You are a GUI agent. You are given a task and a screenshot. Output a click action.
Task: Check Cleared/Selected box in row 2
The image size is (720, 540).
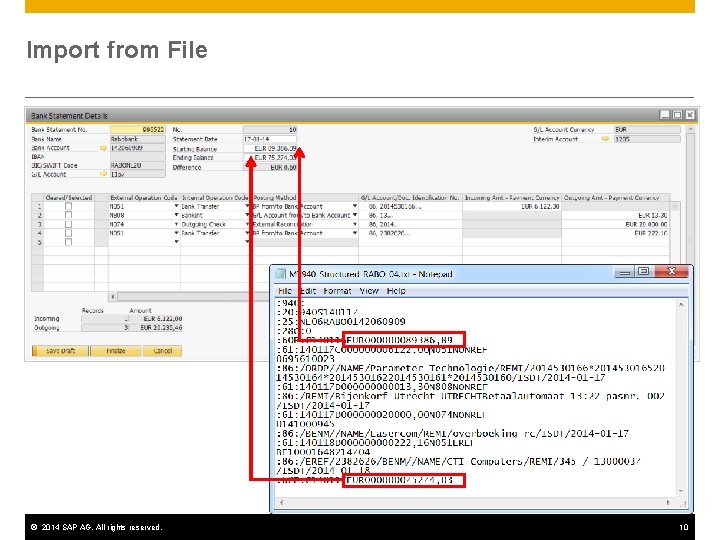68,215
